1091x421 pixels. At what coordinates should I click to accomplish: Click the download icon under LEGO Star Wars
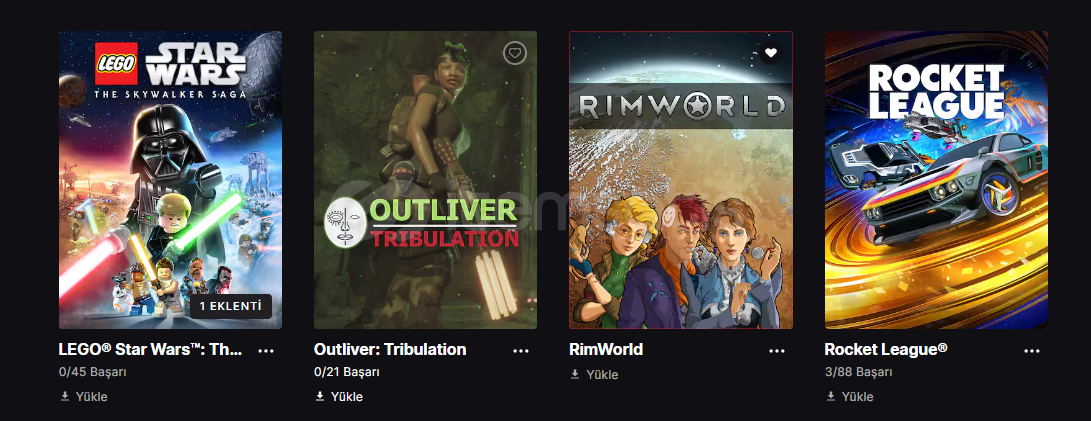[x=65, y=396]
